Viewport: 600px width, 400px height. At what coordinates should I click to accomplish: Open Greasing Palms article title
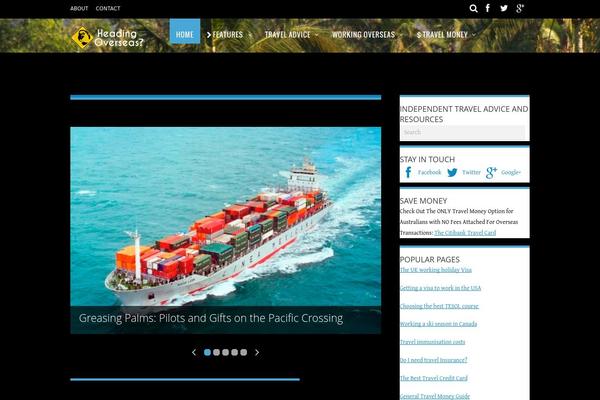point(211,318)
